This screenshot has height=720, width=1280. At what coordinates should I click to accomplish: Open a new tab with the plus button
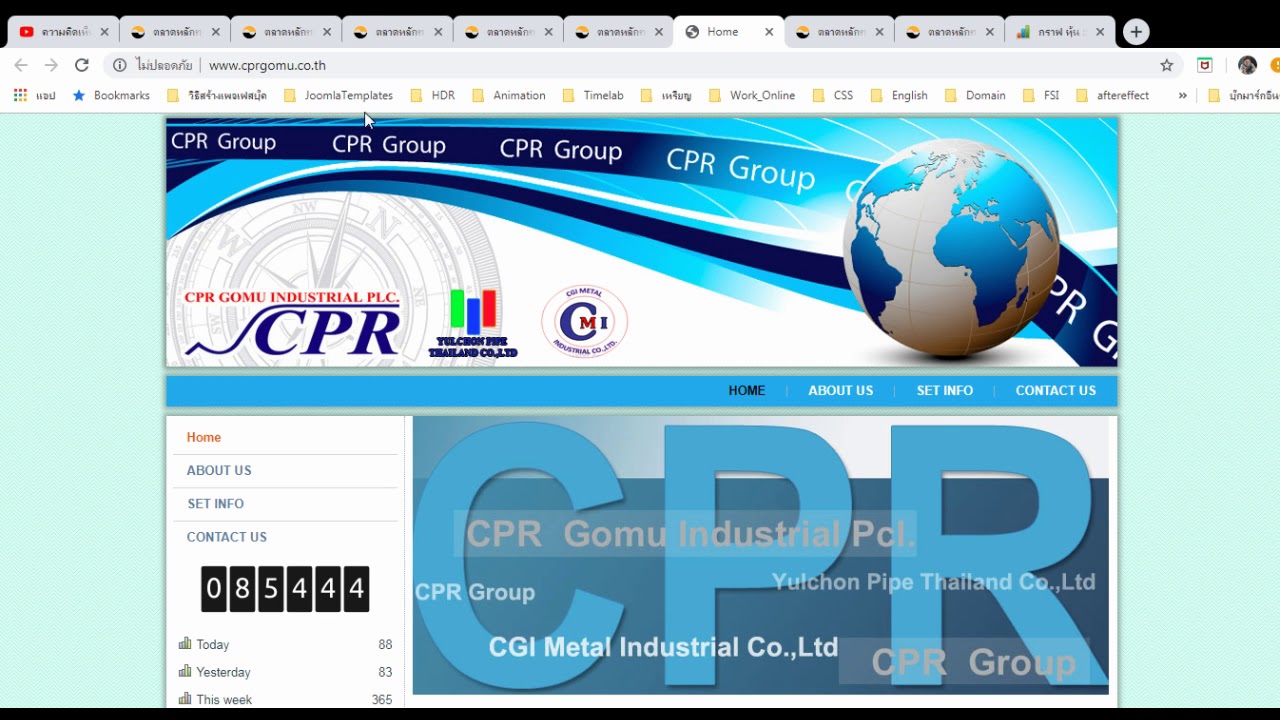pos(1135,32)
